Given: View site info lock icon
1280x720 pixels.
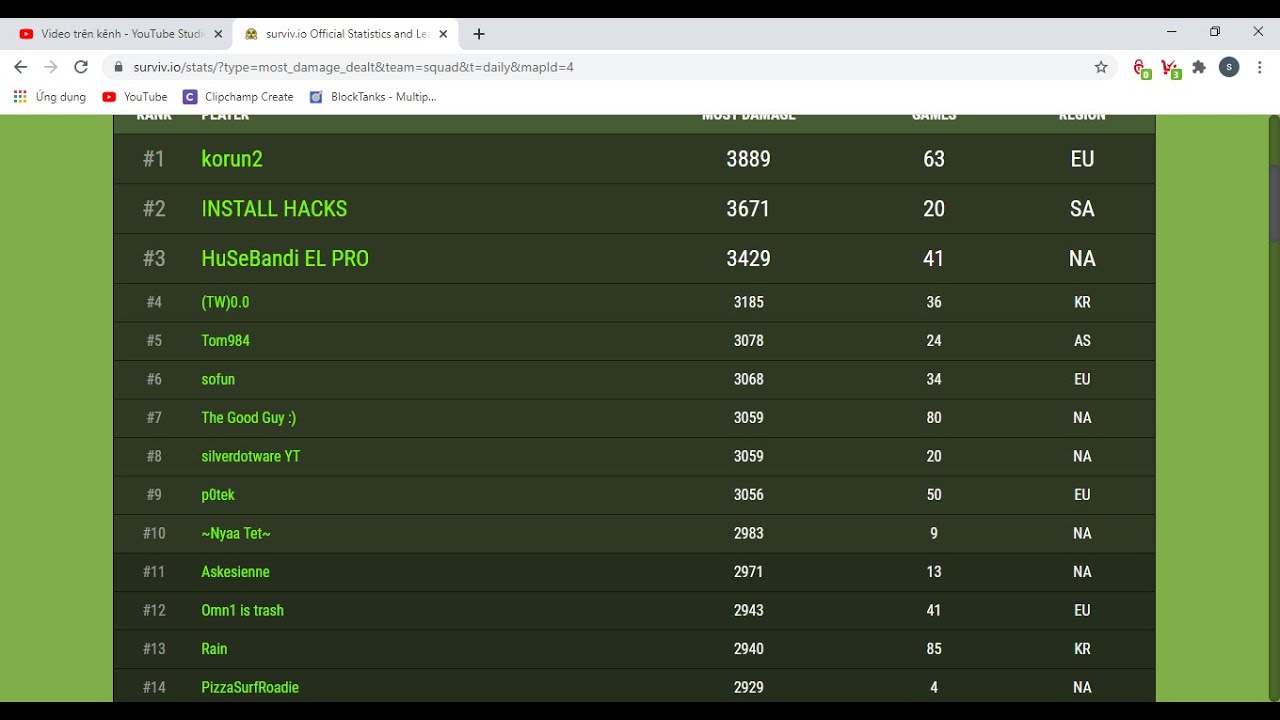Looking at the screenshot, I should tap(118, 67).
